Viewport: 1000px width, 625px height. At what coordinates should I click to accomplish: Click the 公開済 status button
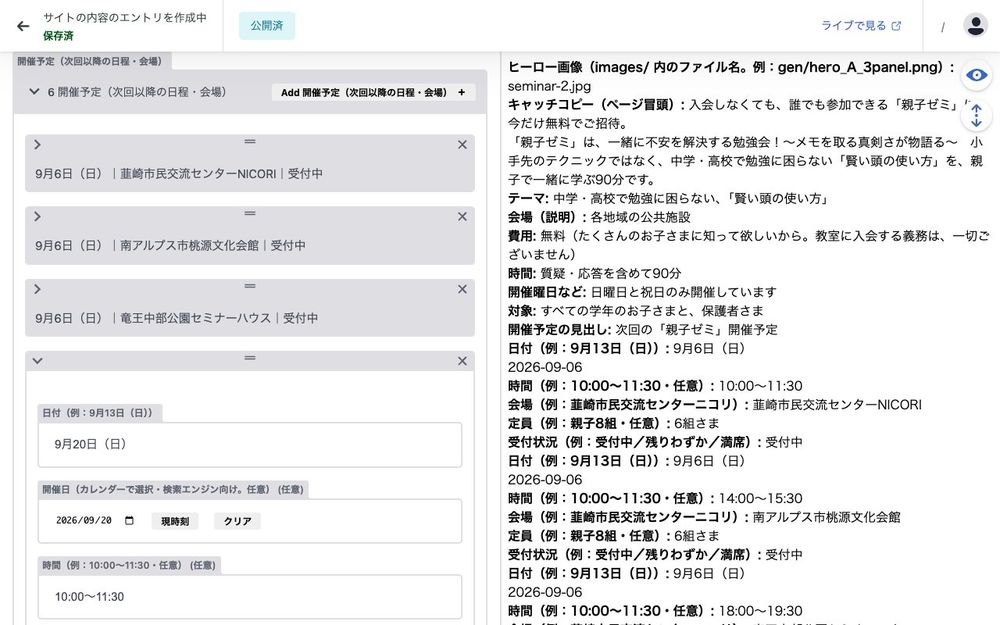point(267,26)
